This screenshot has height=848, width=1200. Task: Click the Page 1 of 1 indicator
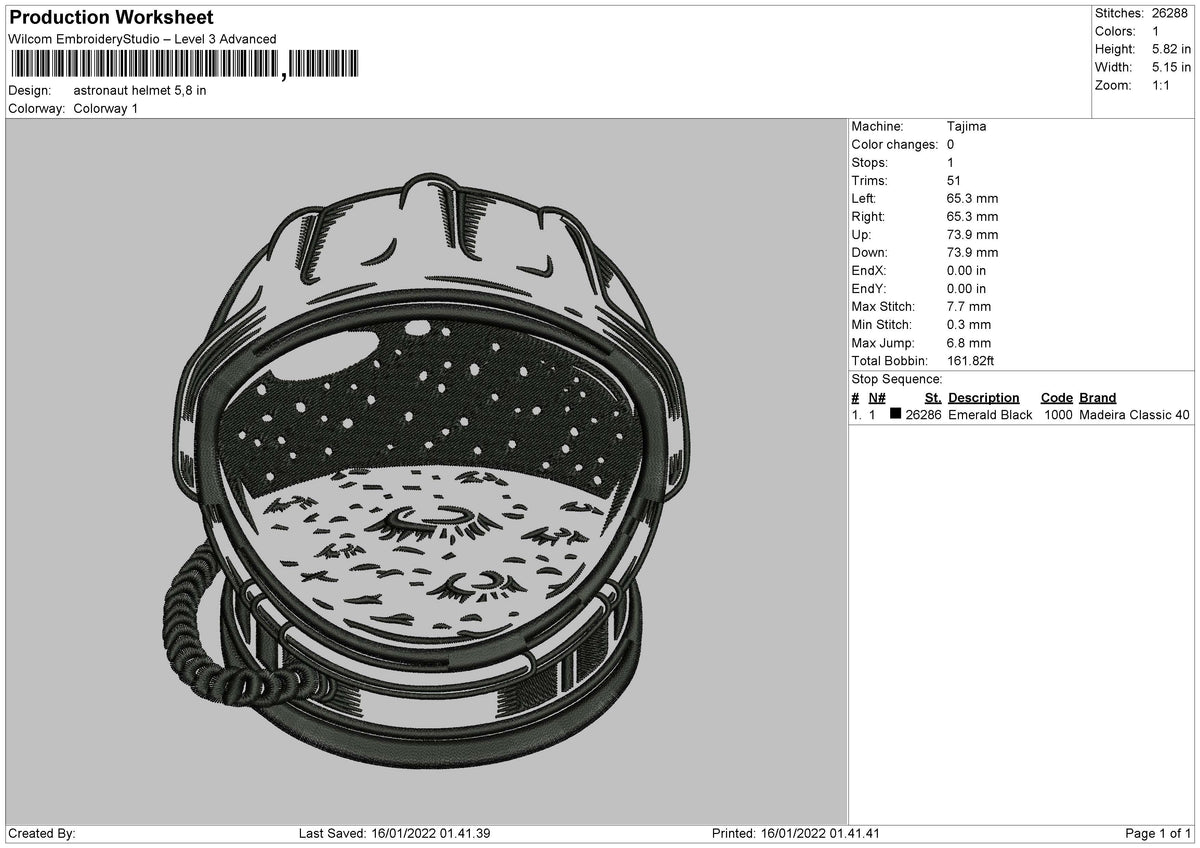click(x=1159, y=834)
